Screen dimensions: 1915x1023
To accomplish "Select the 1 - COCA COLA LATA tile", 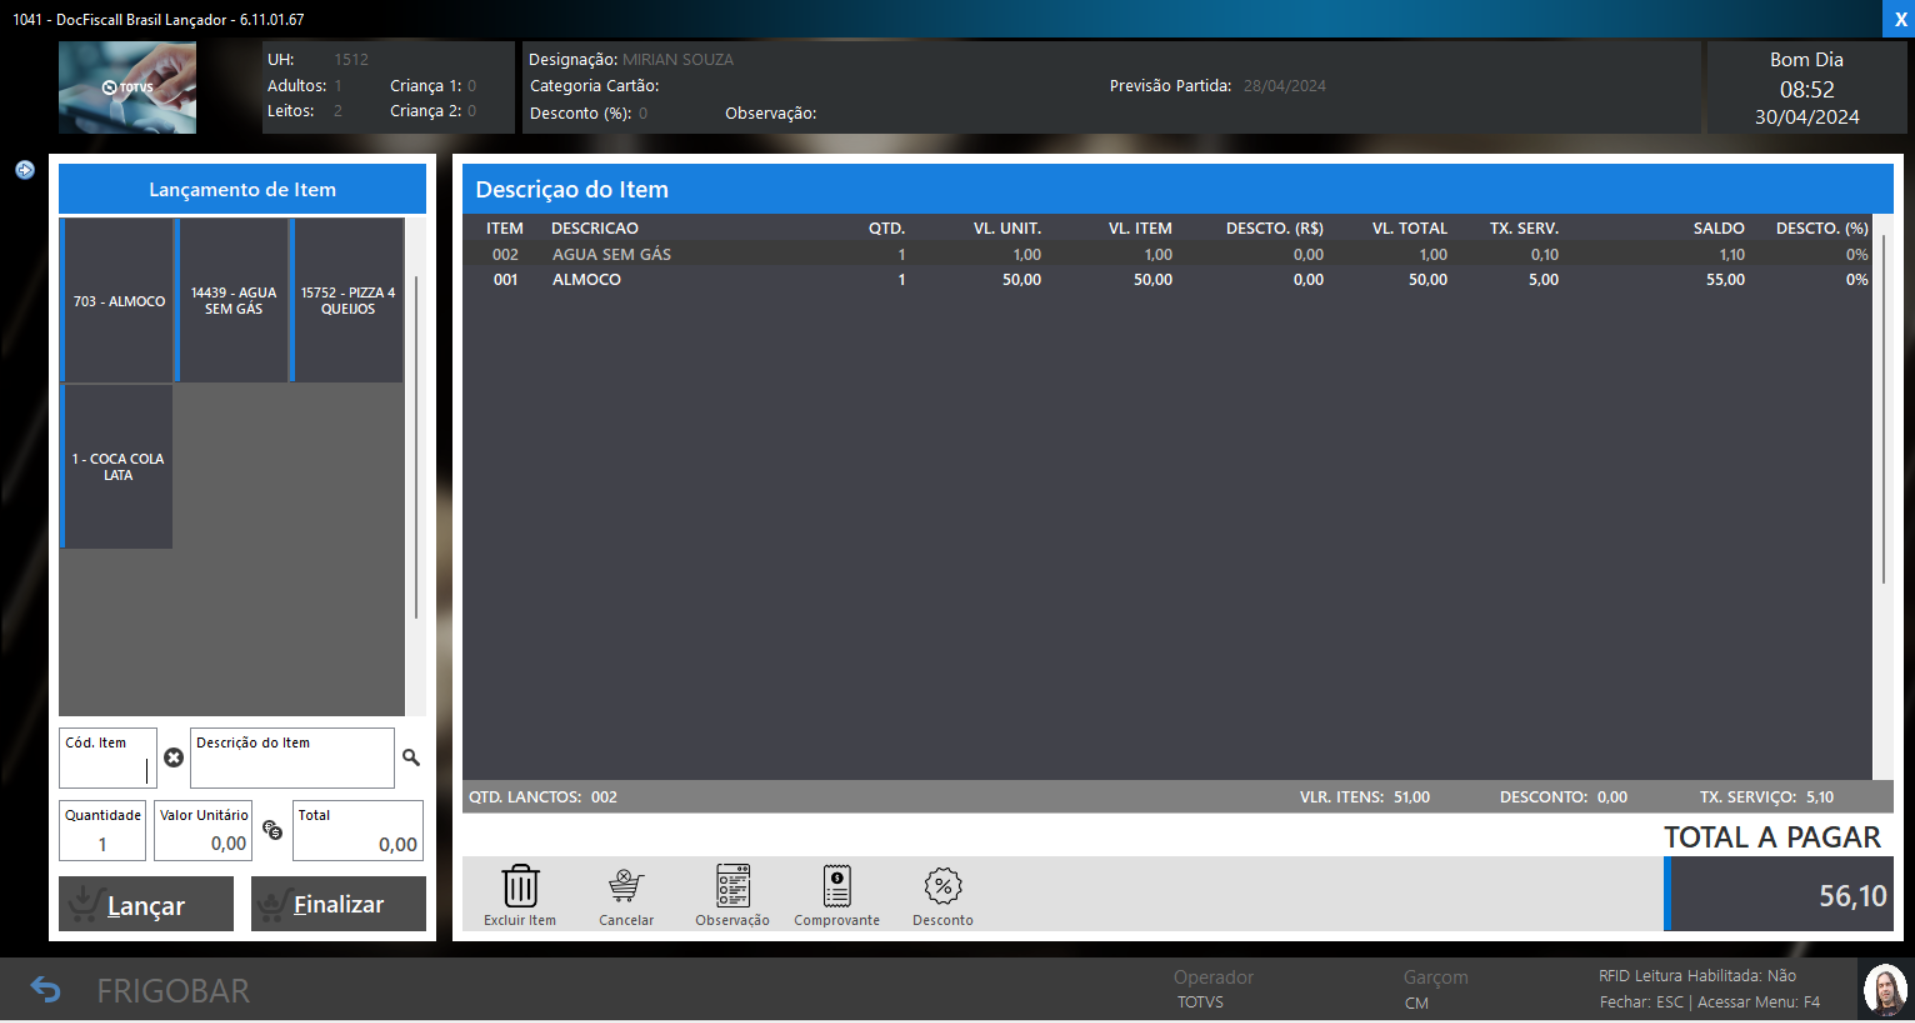I will (118, 466).
